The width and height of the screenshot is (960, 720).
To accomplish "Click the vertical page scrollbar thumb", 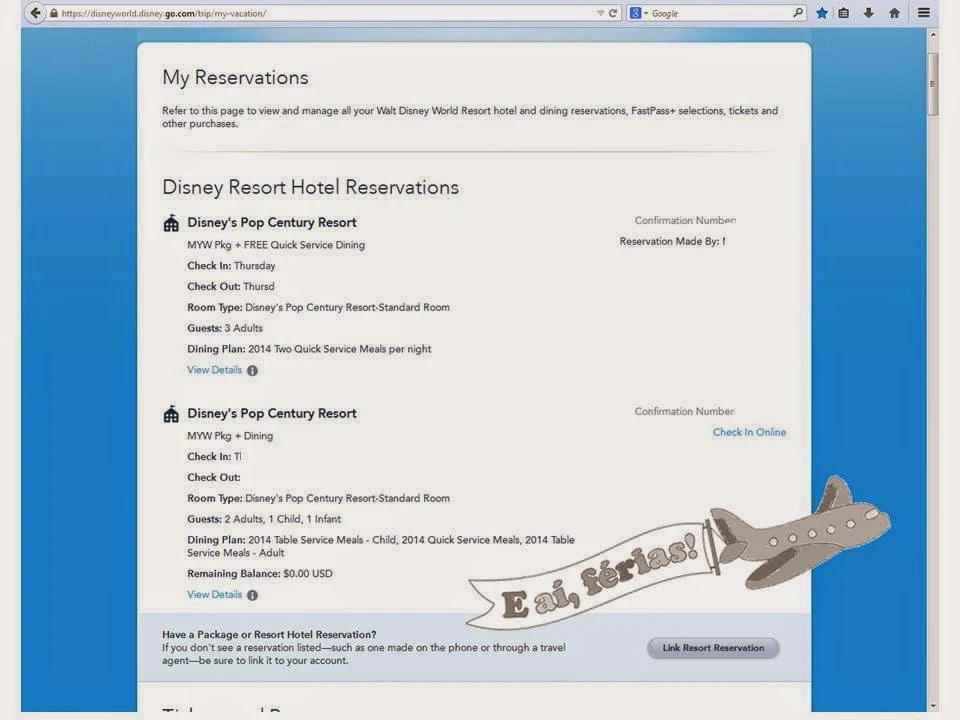I will (932, 85).
